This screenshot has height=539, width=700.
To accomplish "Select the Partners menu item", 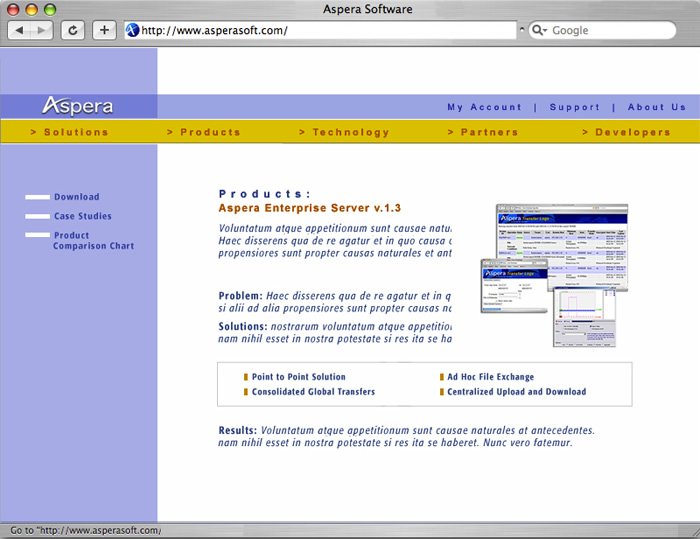I will [483, 132].
